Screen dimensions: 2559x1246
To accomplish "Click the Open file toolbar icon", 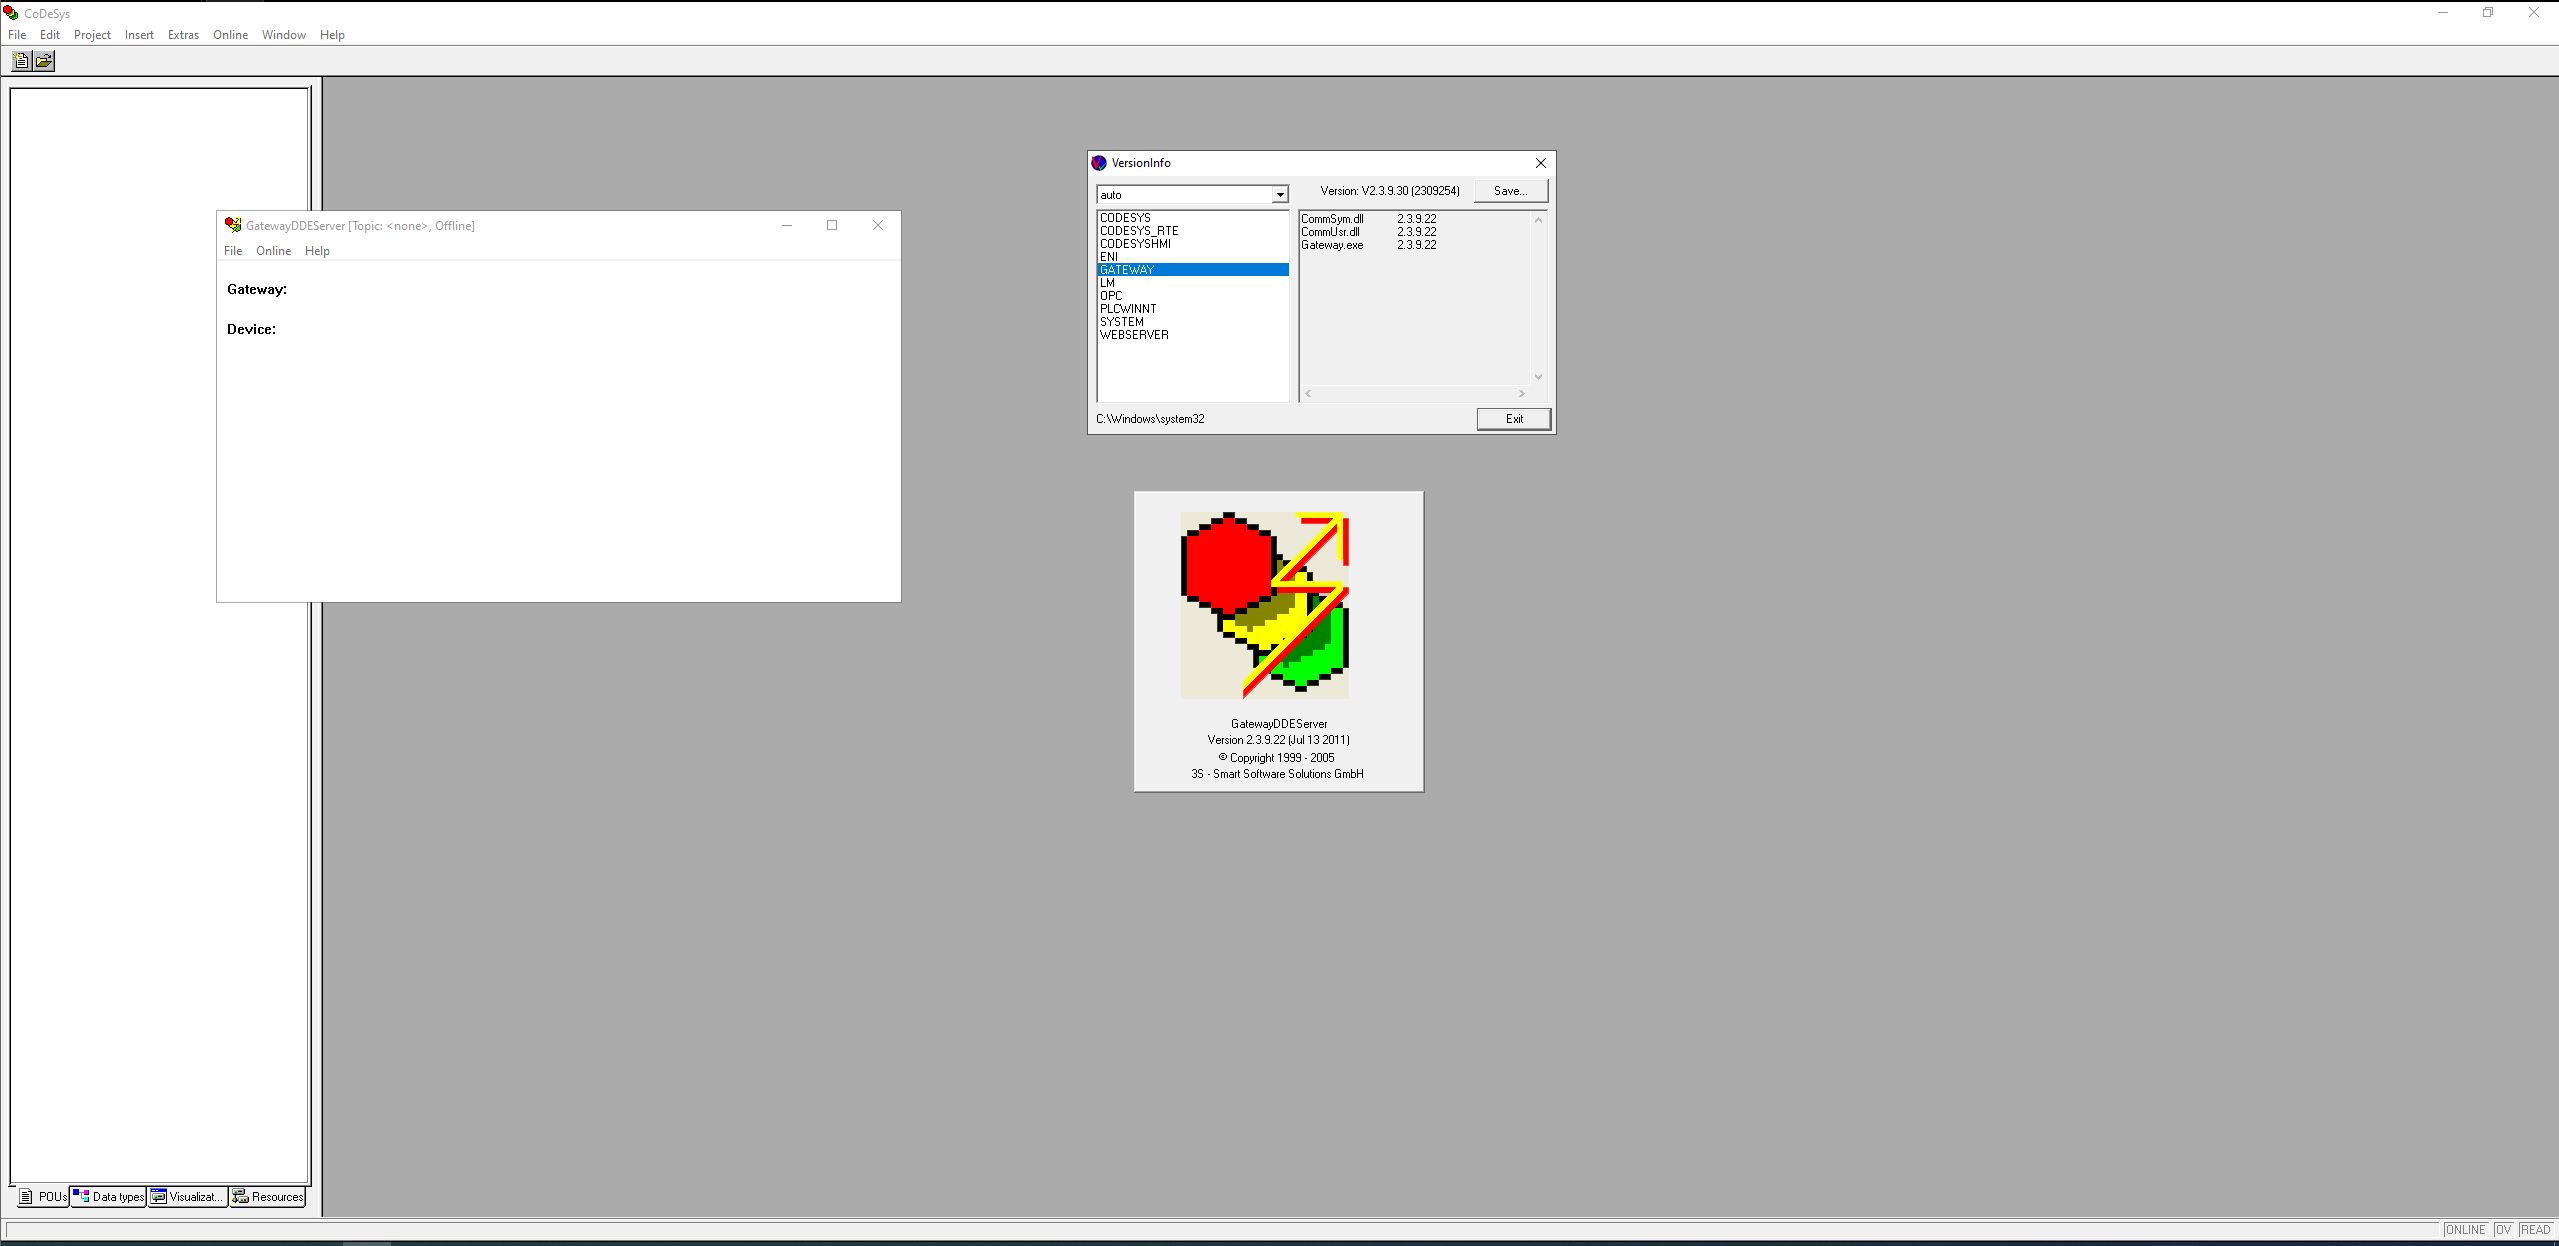I will (44, 61).
